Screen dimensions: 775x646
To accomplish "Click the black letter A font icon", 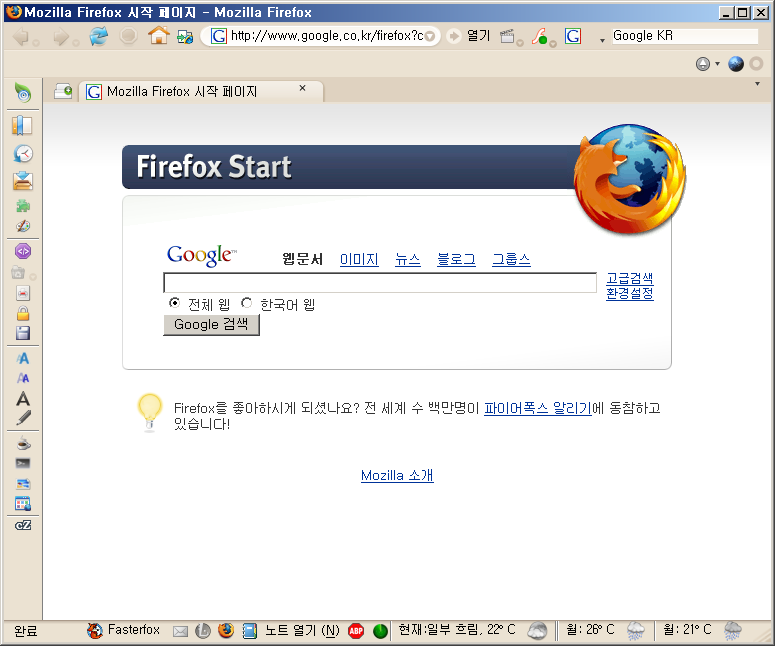I will (23, 398).
